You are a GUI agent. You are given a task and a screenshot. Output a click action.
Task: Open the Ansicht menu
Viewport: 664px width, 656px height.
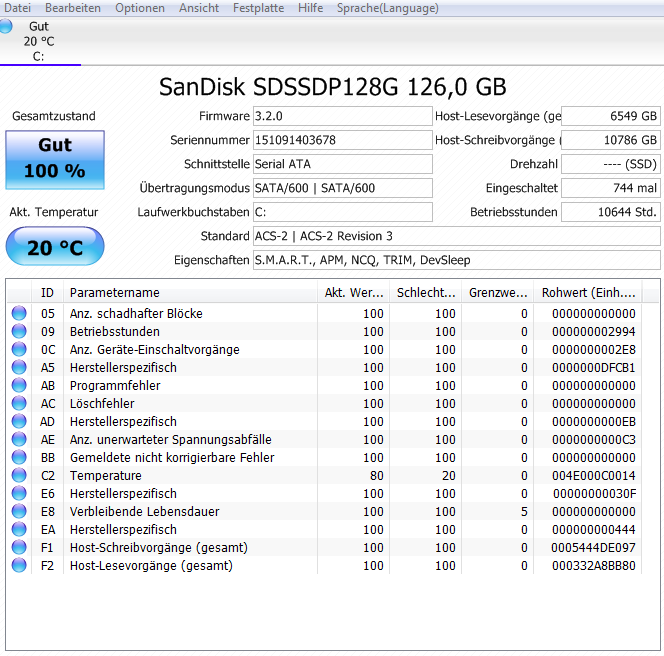(199, 8)
